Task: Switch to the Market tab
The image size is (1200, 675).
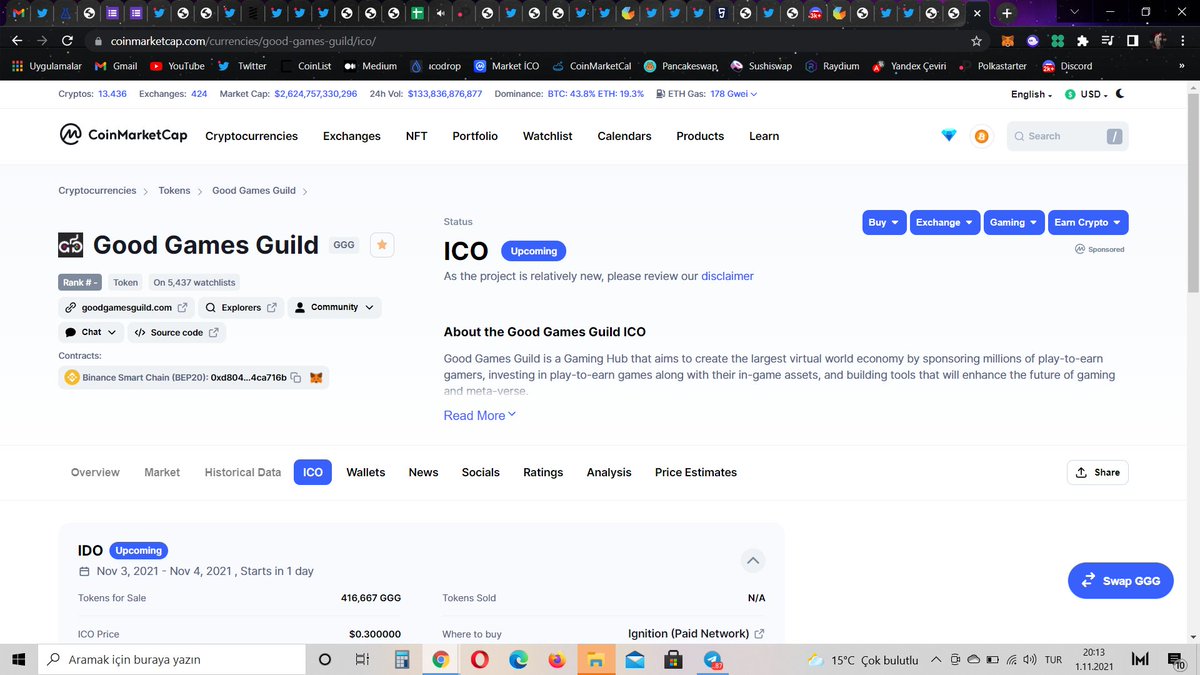Action: click(x=162, y=472)
